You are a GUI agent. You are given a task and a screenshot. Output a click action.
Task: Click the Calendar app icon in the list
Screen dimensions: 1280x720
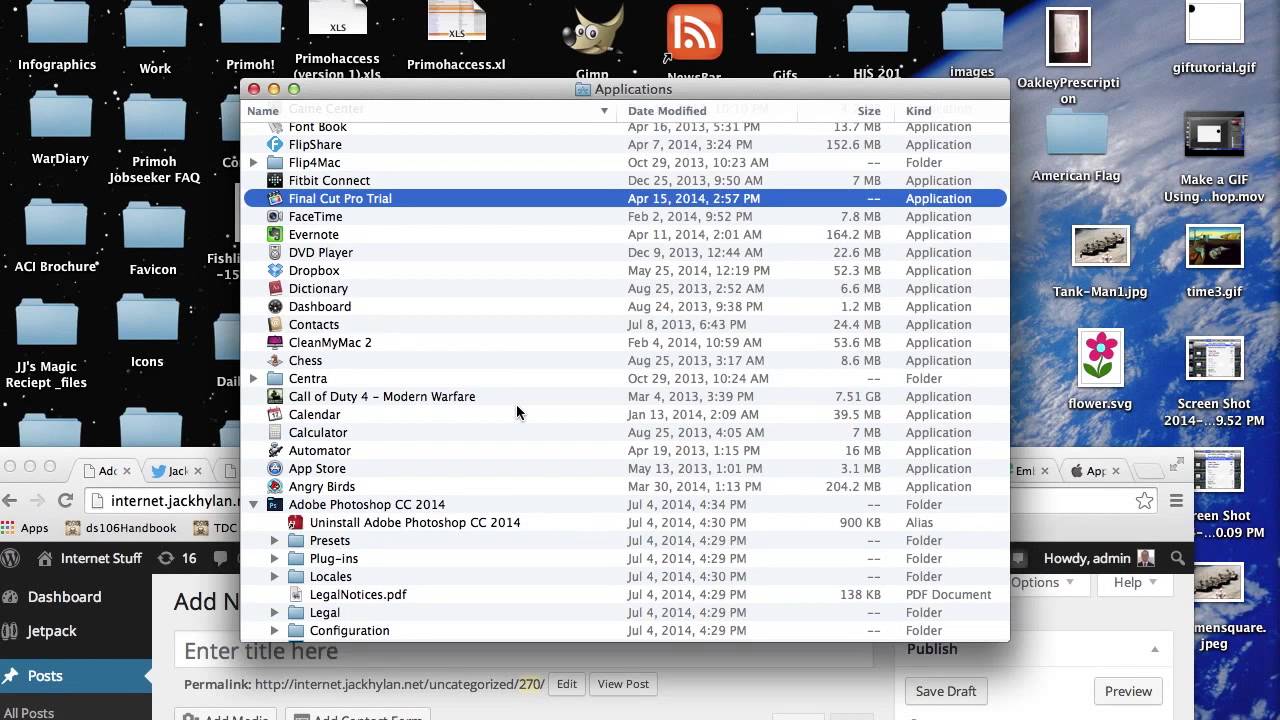pyautogui.click(x=275, y=414)
